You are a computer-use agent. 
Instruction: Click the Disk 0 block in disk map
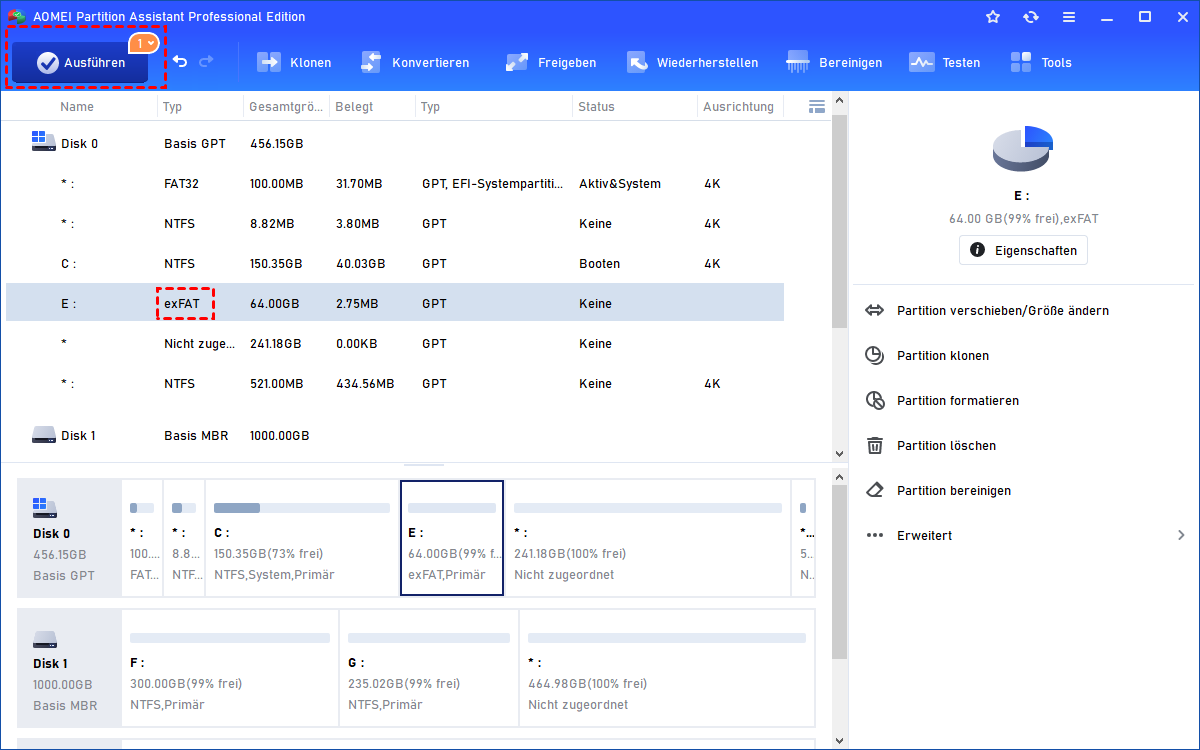coord(69,538)
